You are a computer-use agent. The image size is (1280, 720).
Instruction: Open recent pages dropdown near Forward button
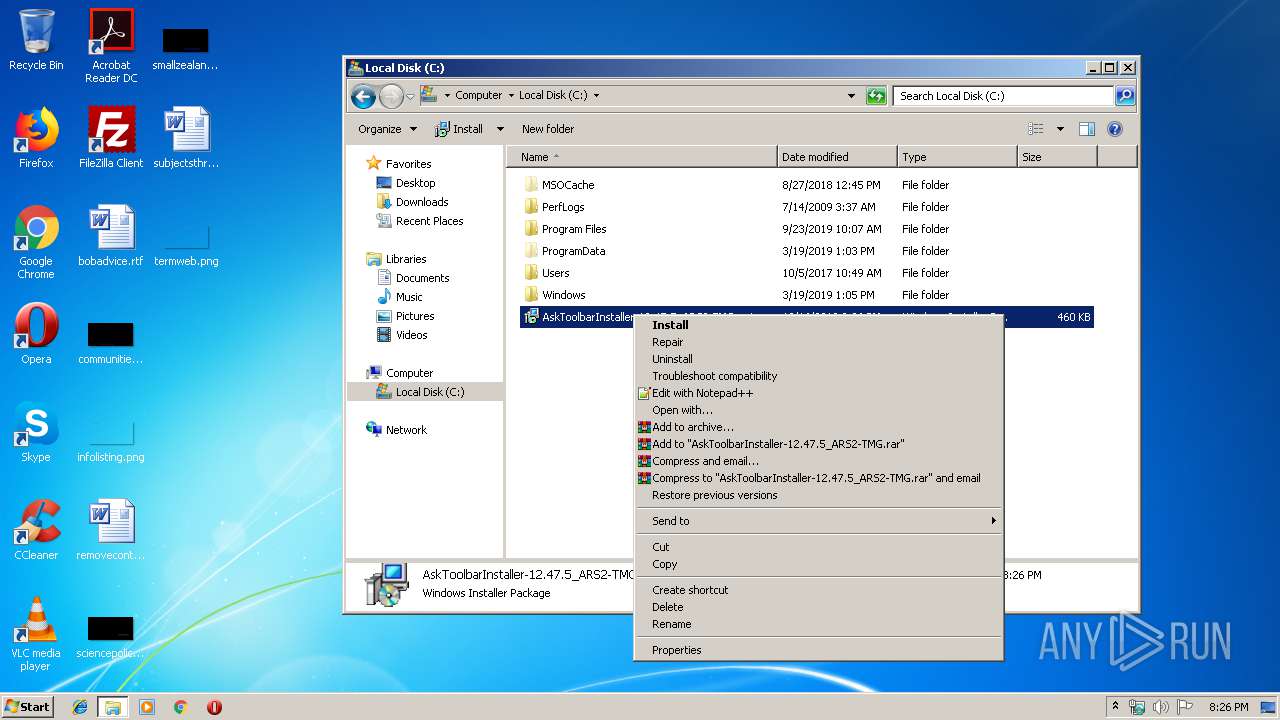(x=410, y=97)
